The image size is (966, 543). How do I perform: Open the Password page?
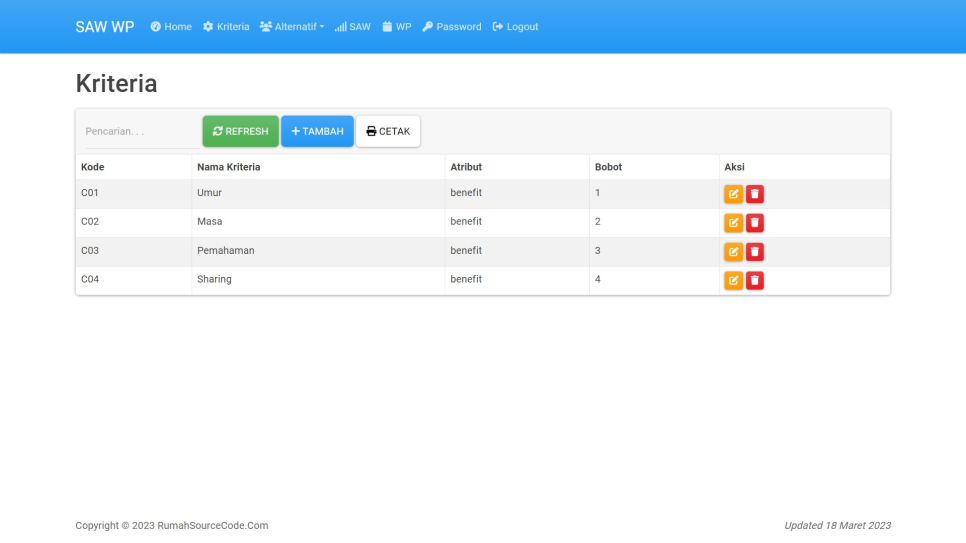[452, 27]
